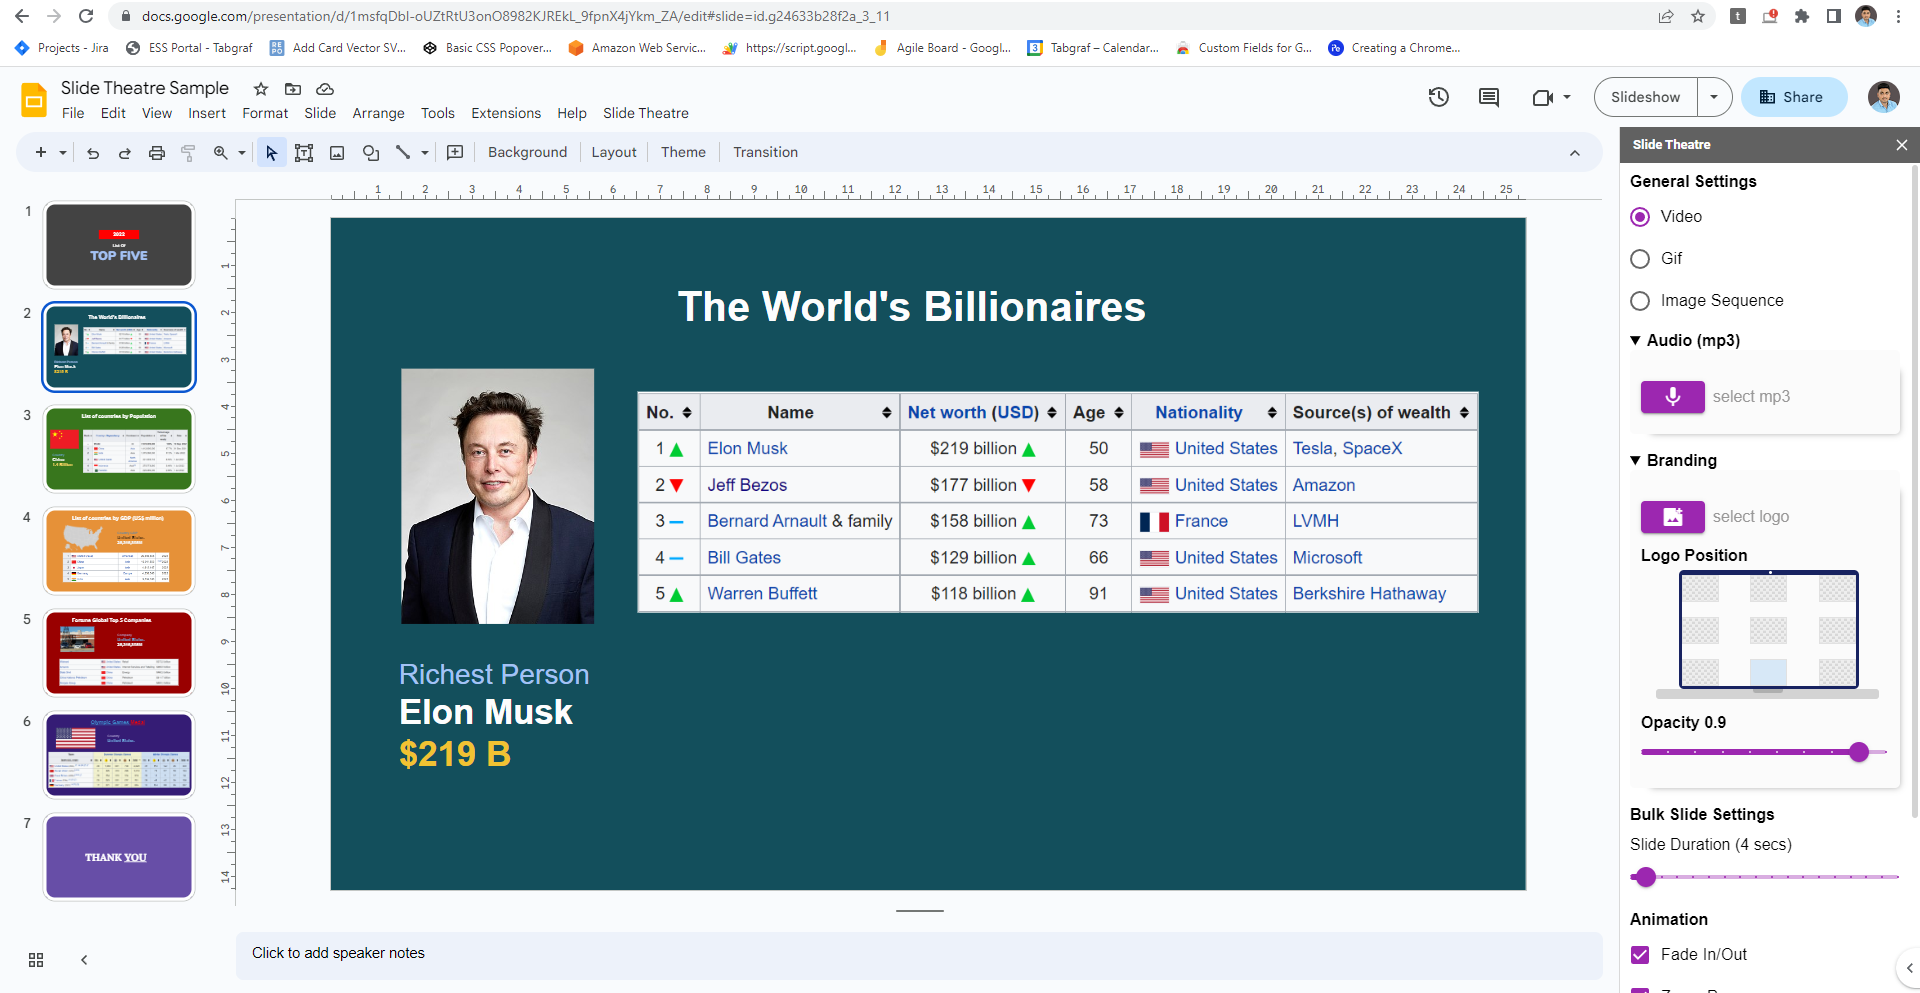This screenshot has width=1920, height=993.
Task: Click the add comment icon in toolbar
Action: (455, 153)
